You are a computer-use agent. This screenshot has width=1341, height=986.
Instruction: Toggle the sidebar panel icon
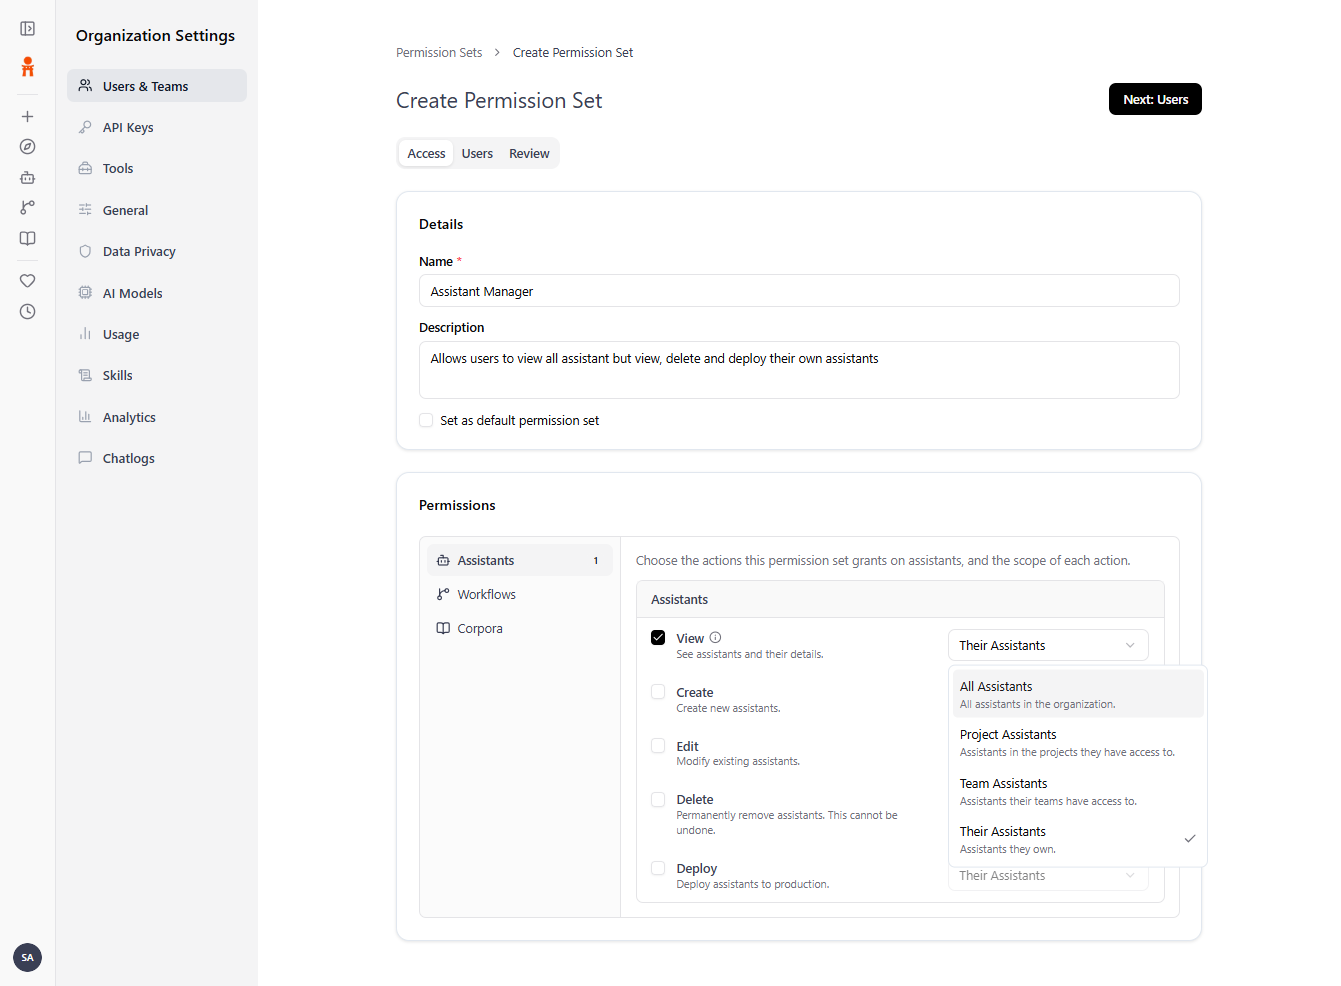[x=28, y=29]
